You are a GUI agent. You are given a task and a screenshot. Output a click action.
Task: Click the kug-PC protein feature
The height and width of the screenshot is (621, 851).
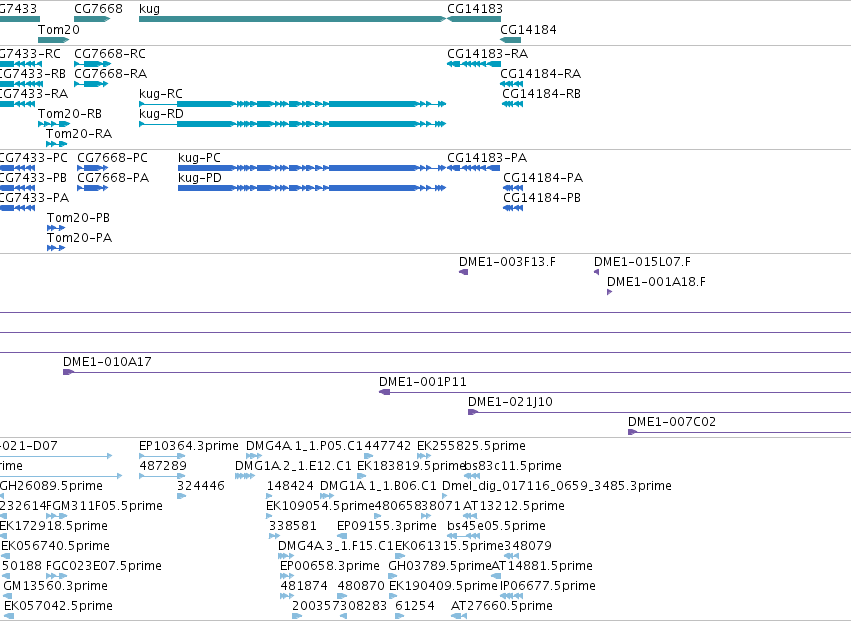pos(312,168)
